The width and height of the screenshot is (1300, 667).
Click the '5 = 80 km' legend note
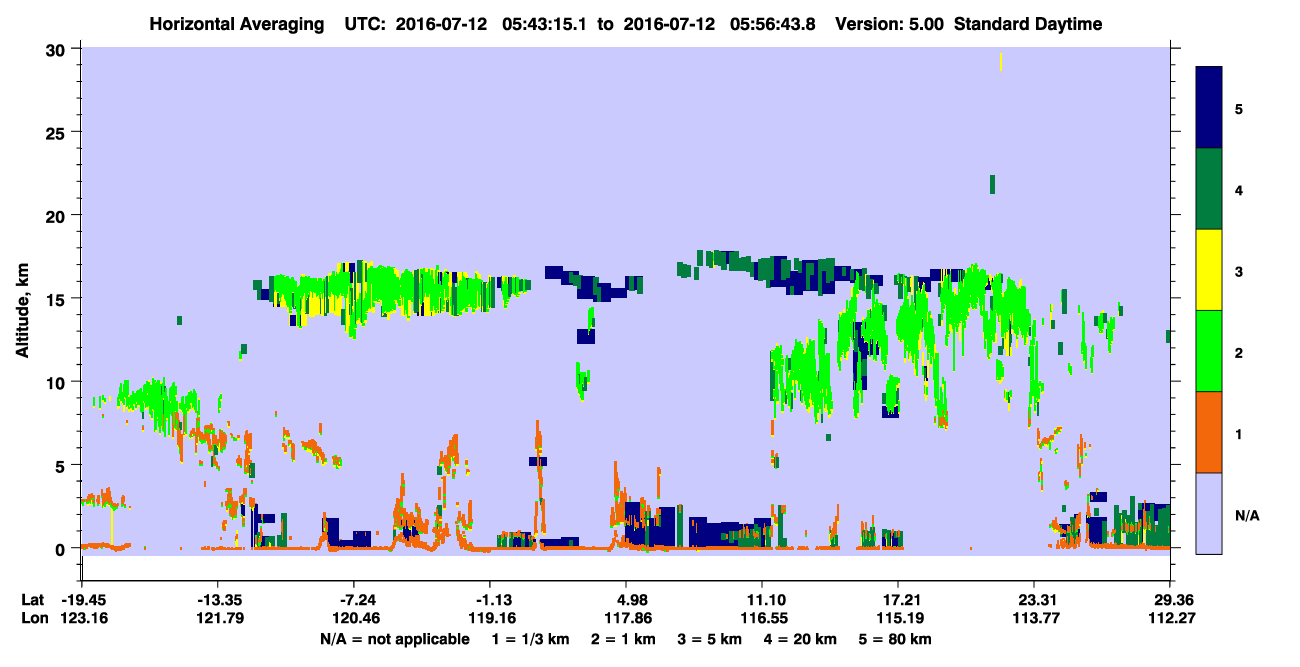[896, 638]
